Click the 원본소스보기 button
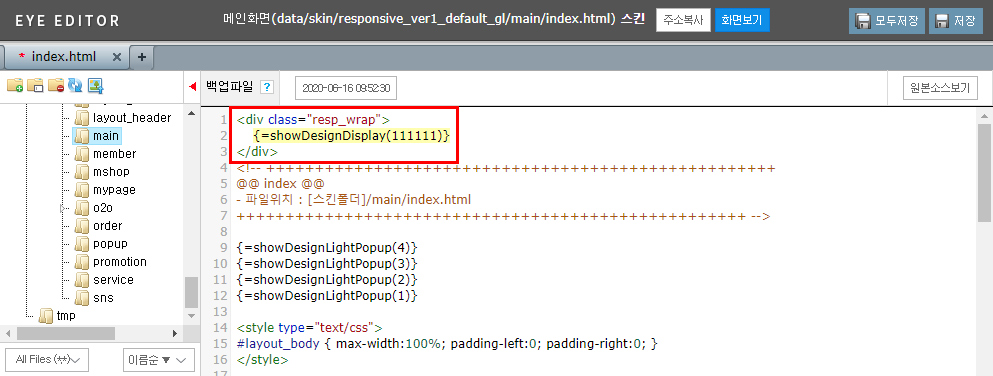 pyautogui.click(x=940, y=88)
